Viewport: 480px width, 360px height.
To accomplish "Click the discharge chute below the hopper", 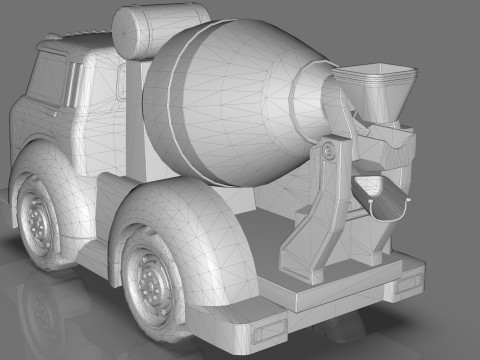I will coord(380,199).
